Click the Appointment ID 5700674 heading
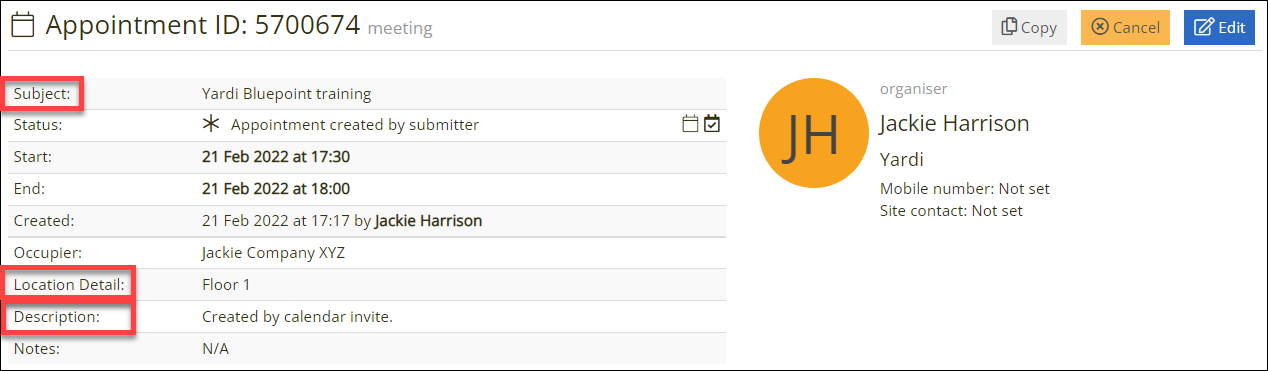Image resolution: width=1268 pixels, height=371 pixels. pyautogui.click(x=203, y=26)
